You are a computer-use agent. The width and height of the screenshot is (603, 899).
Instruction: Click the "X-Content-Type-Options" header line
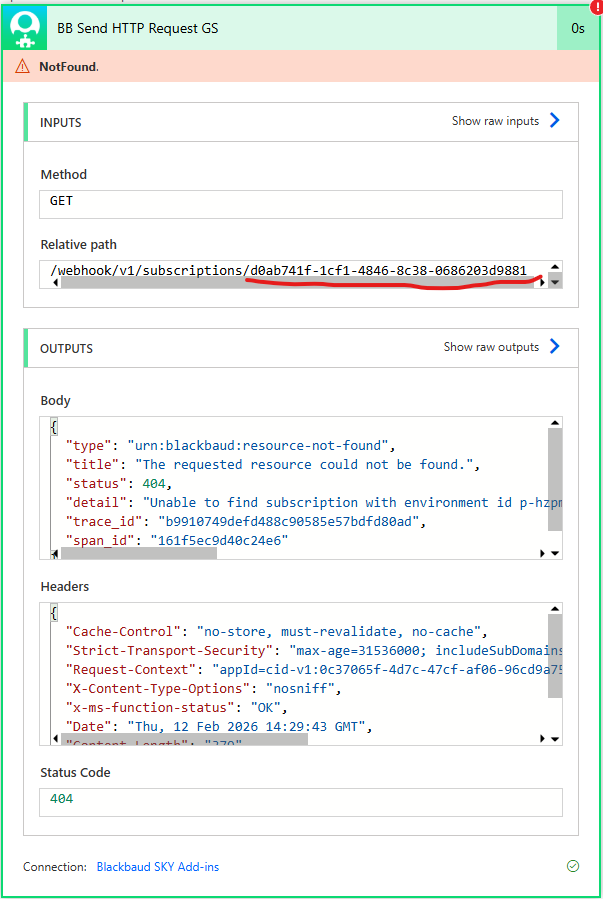tap(203, 688)
